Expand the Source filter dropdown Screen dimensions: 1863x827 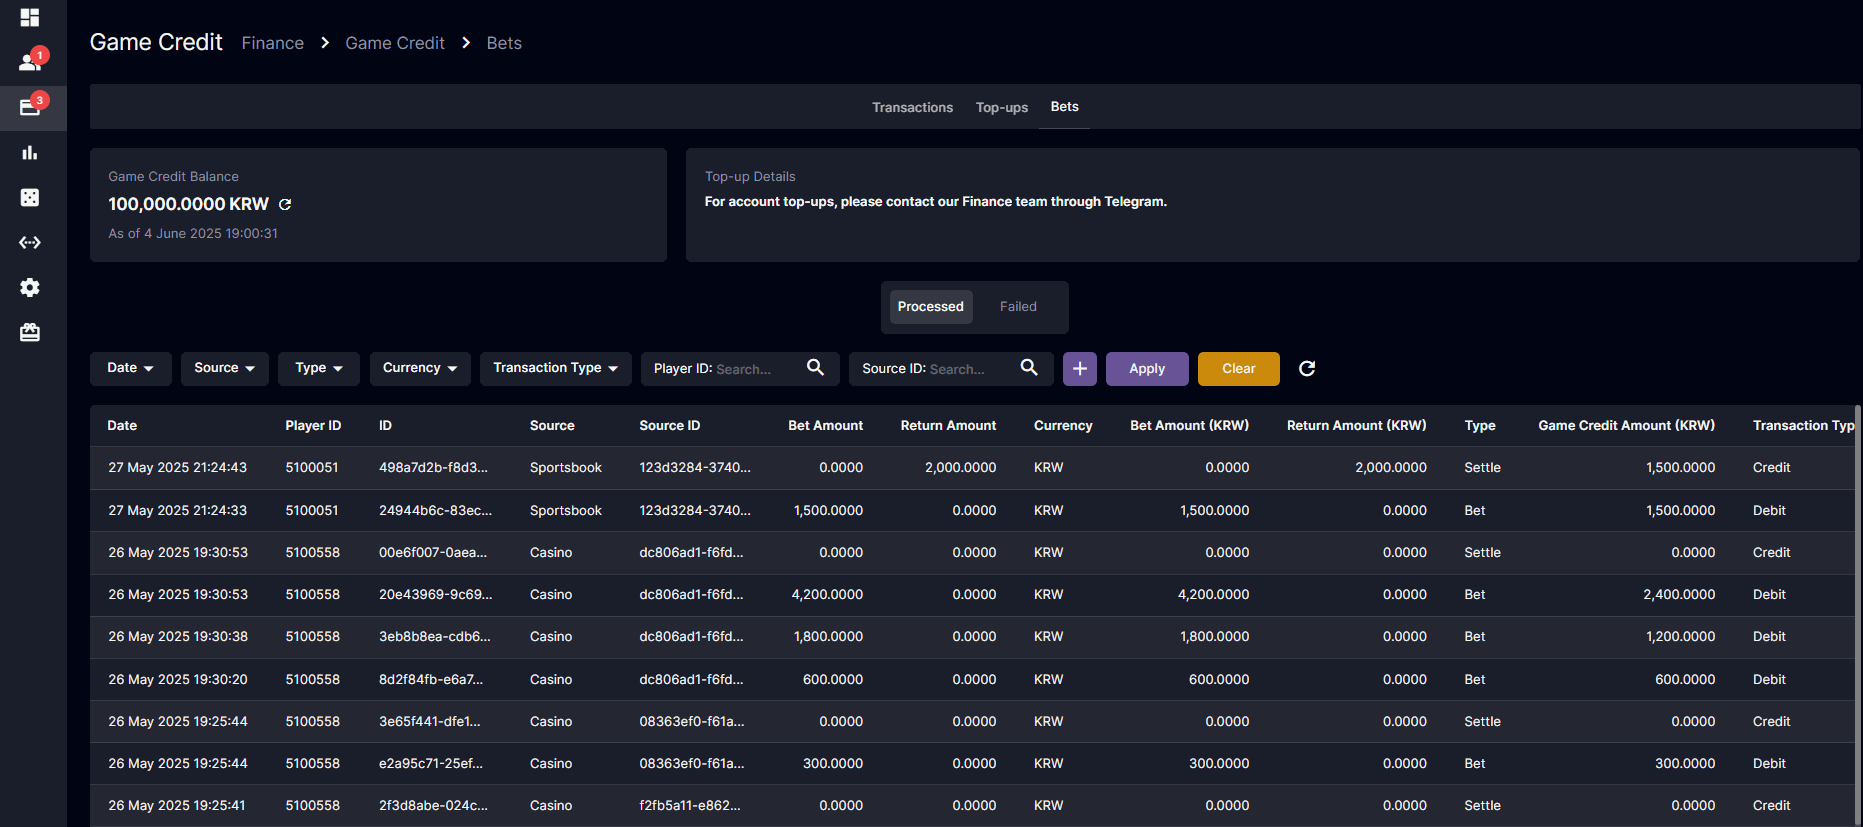(225, 368)
